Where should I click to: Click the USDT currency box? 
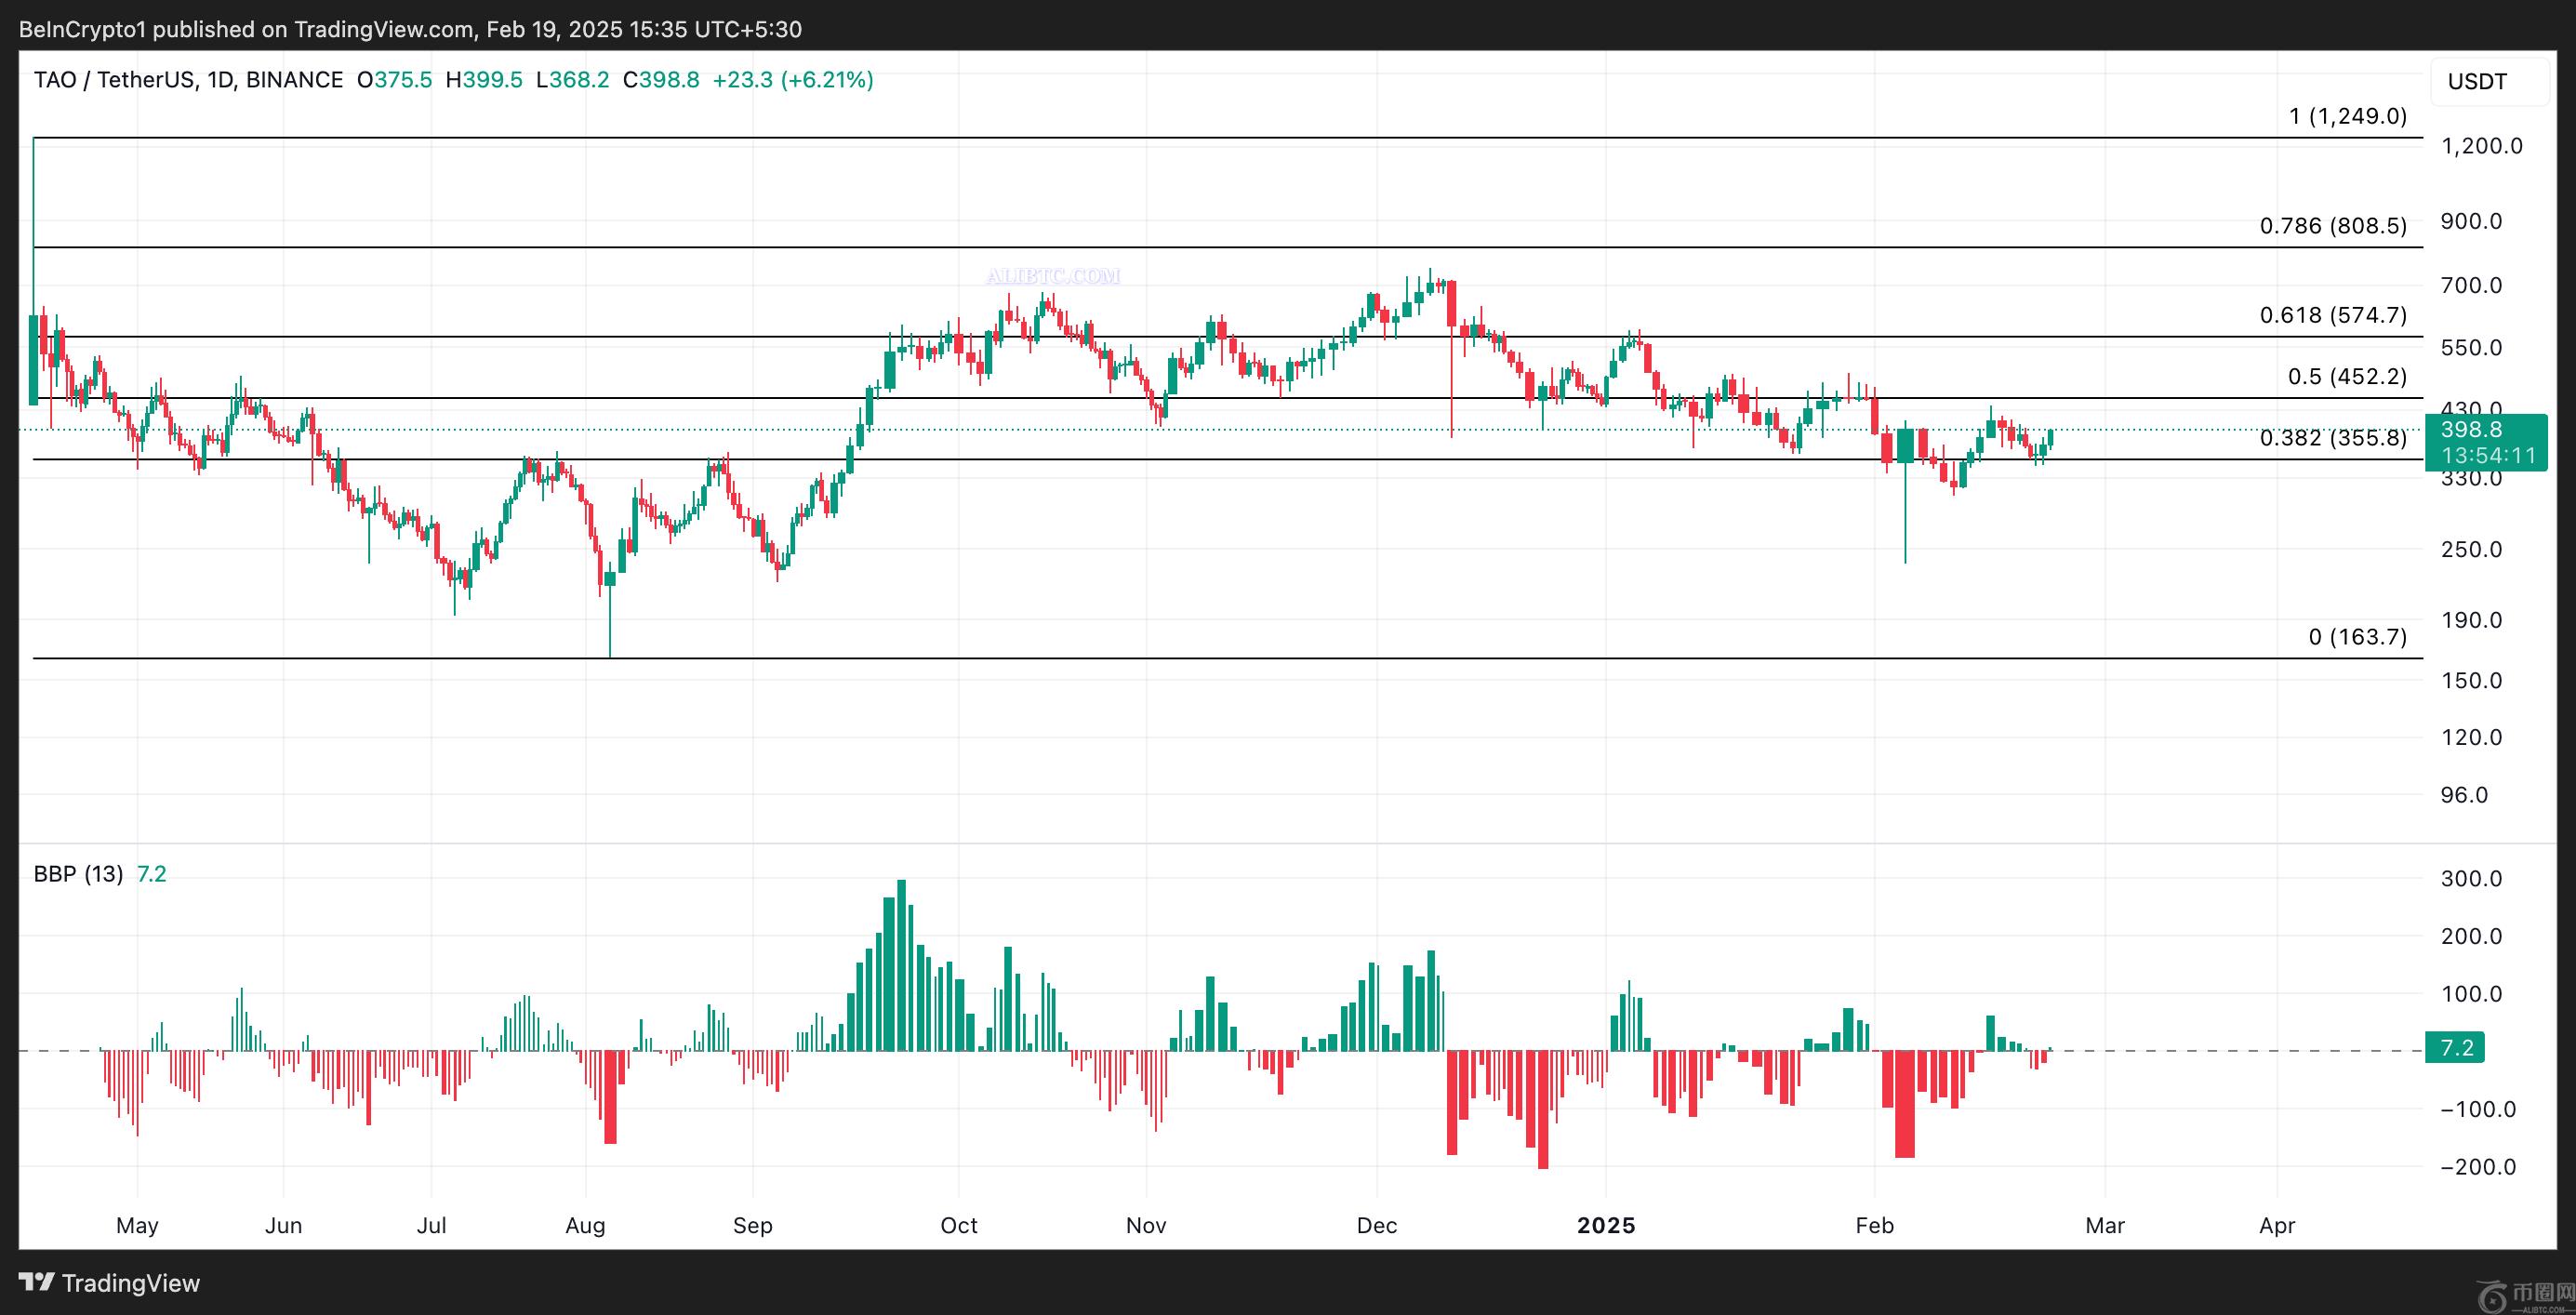[2476, 82]
